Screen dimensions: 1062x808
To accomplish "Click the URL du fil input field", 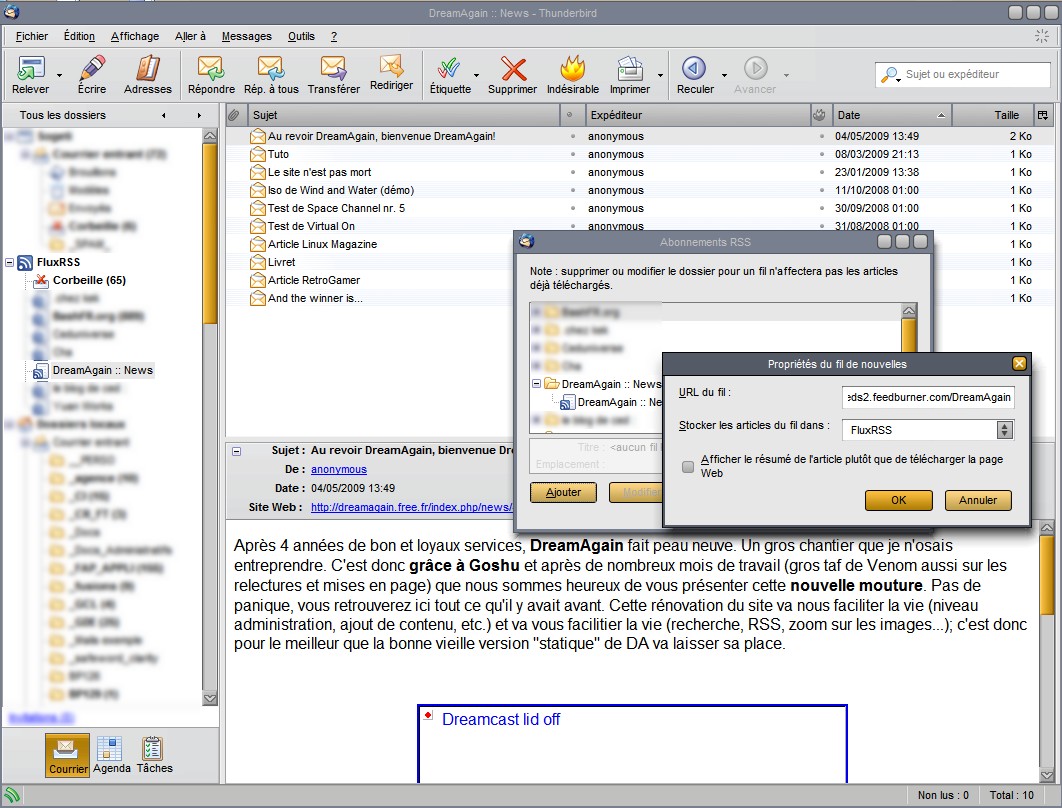I will [x=928, y=398].
